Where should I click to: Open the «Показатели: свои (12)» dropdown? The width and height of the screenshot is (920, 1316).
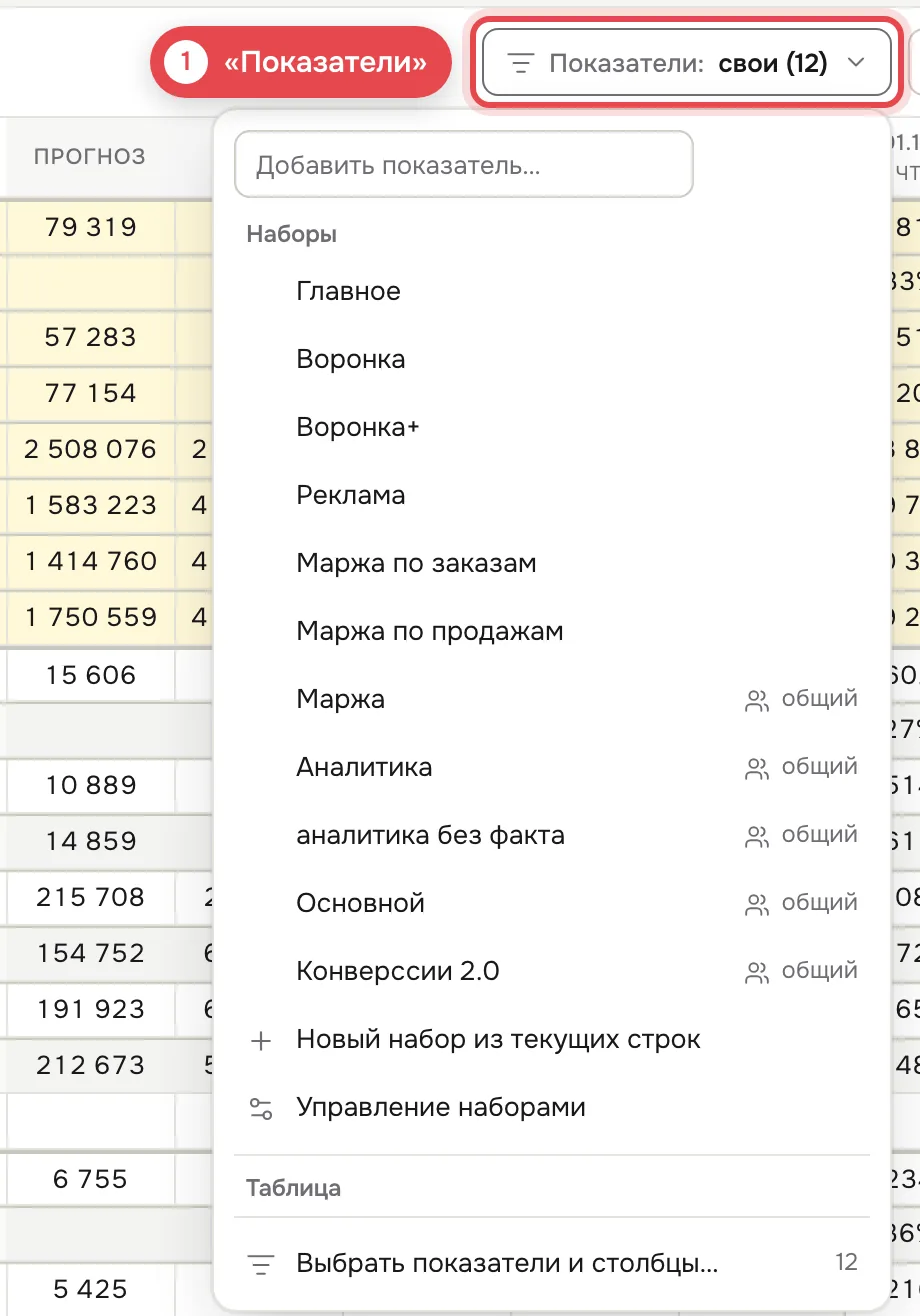pyautogui.click(x=687, y=64)
